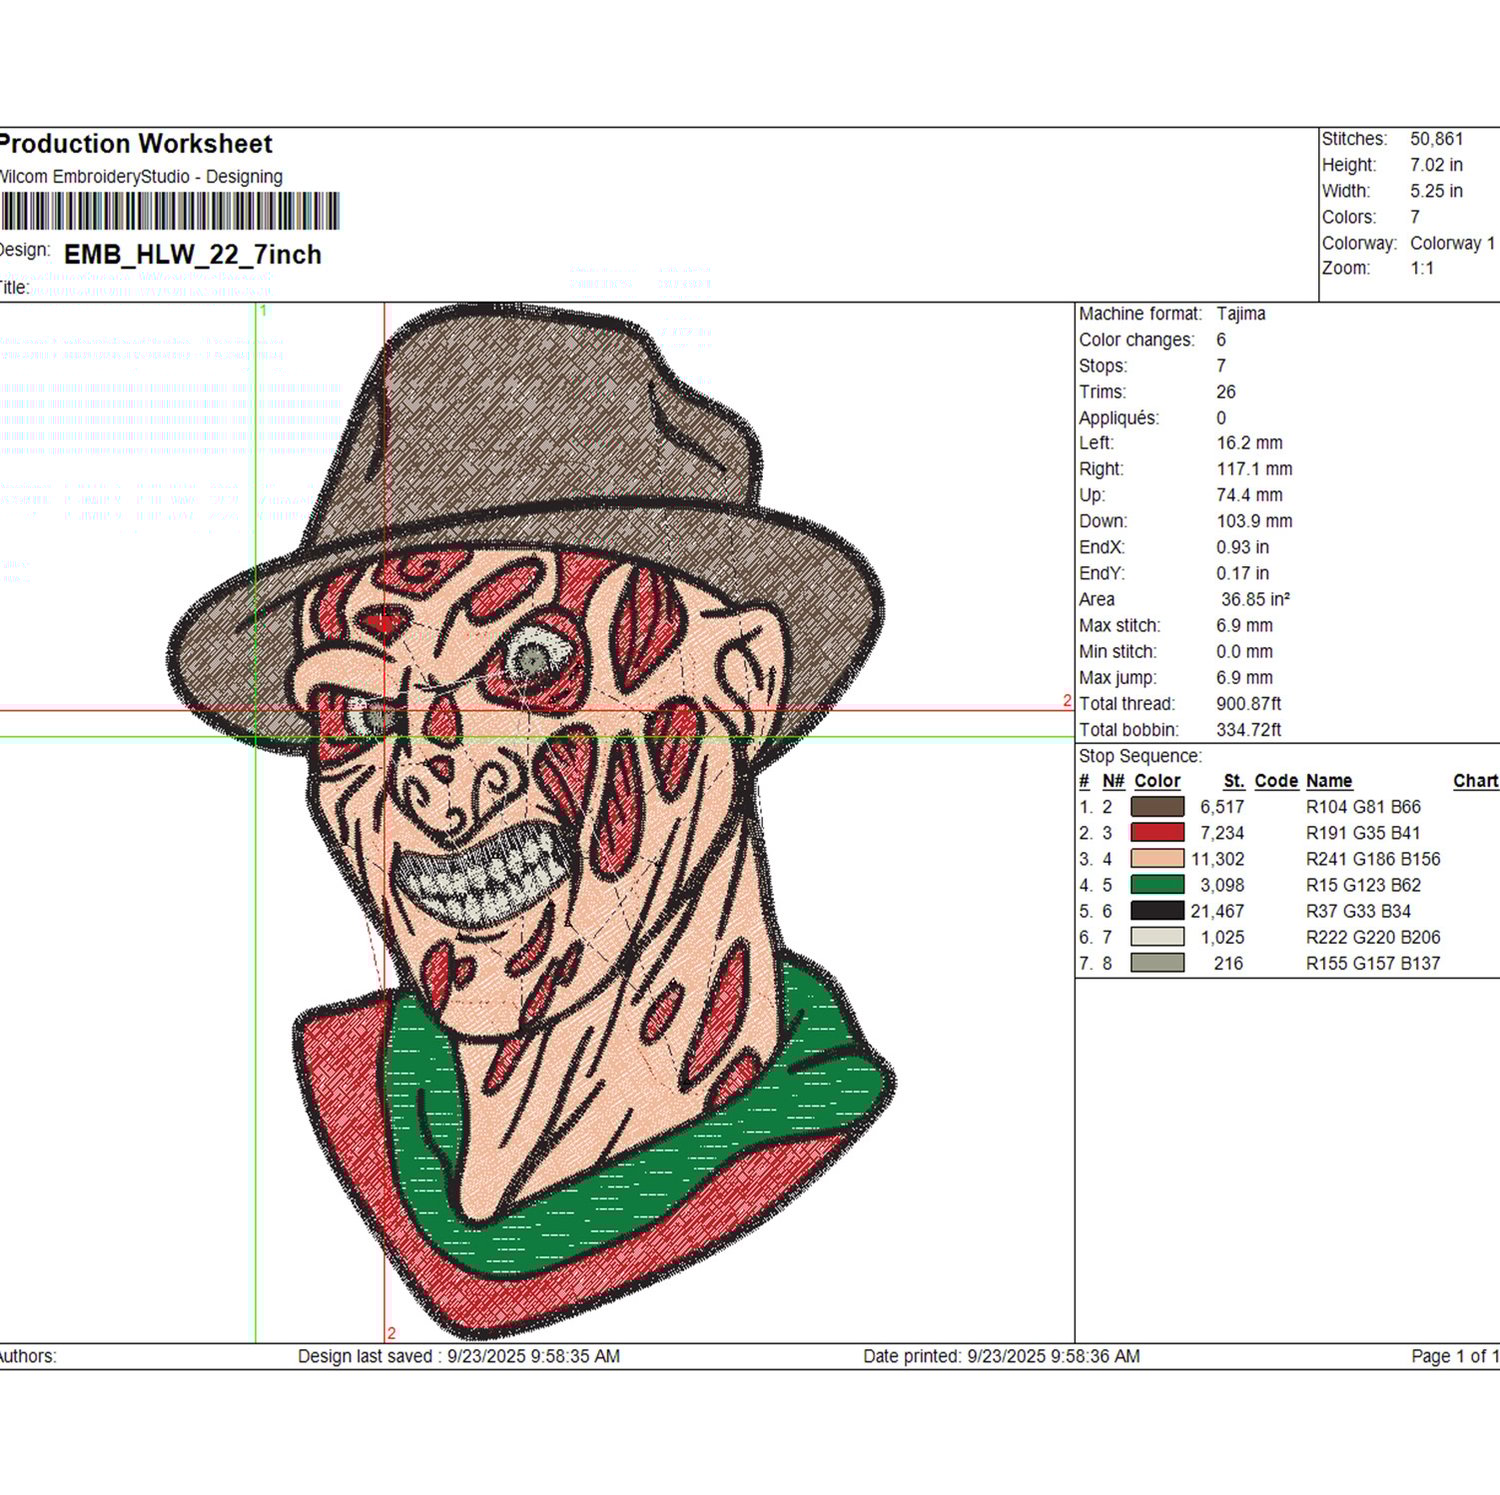
Task: Select the Up value "74.4 mm"
Action: [1249, 495]
